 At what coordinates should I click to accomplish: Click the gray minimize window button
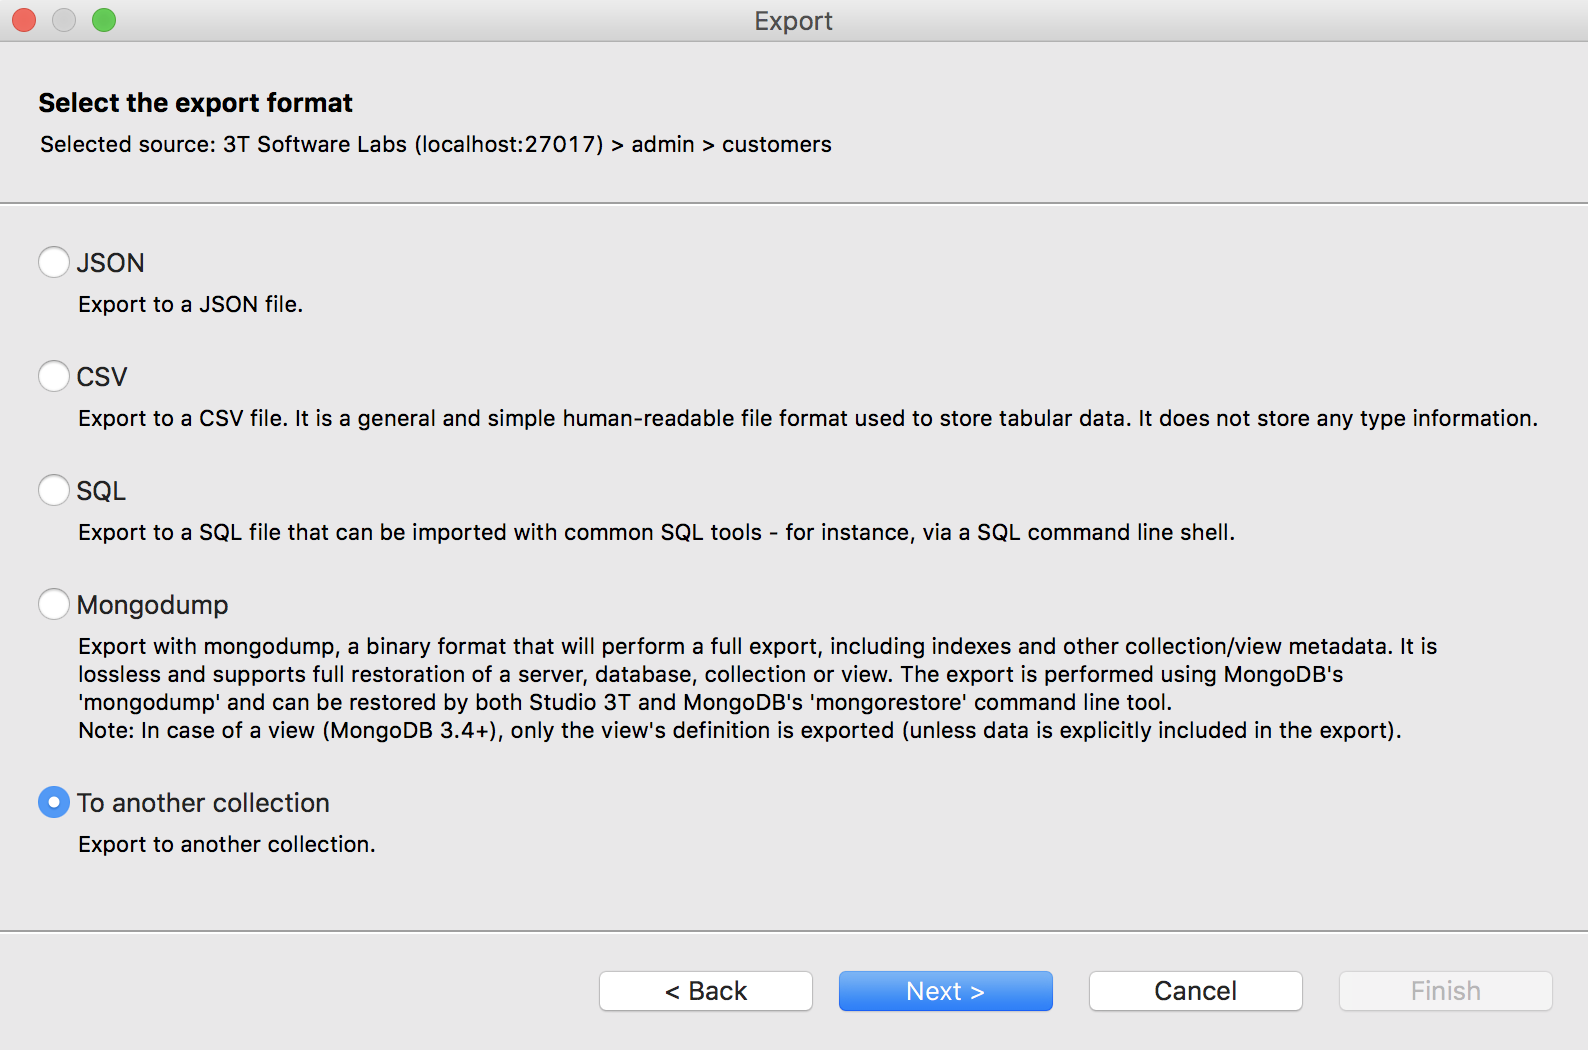64,20
